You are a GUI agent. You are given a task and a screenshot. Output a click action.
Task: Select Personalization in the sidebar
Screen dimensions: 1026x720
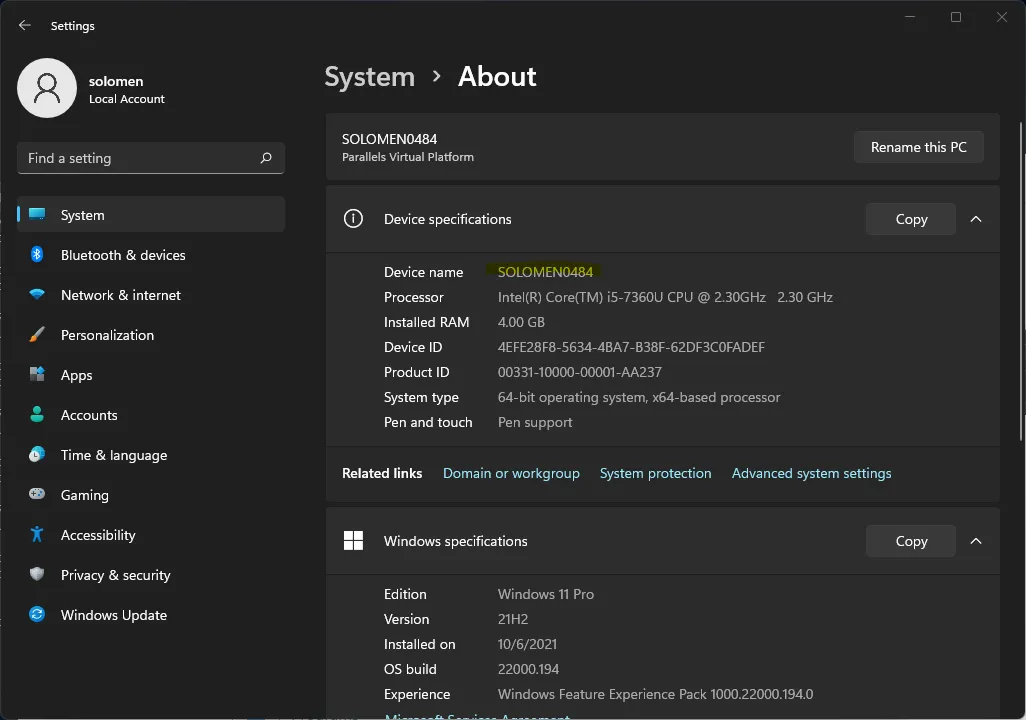click(151, 334)
